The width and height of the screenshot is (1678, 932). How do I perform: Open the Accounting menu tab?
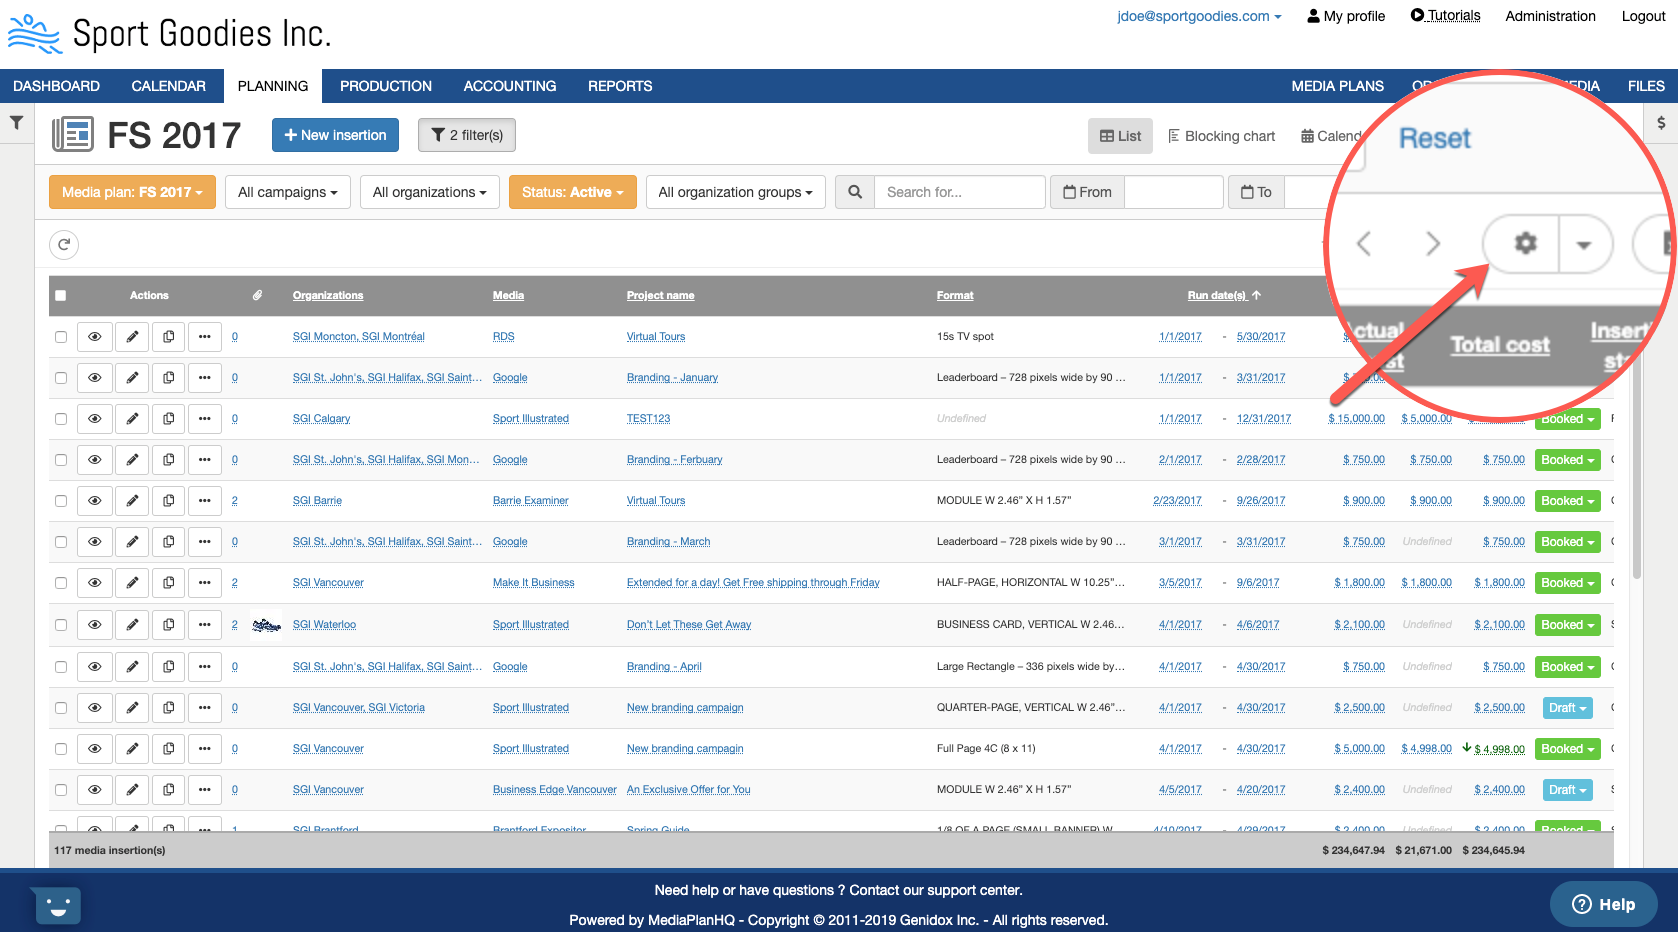[x=509, y=86]
